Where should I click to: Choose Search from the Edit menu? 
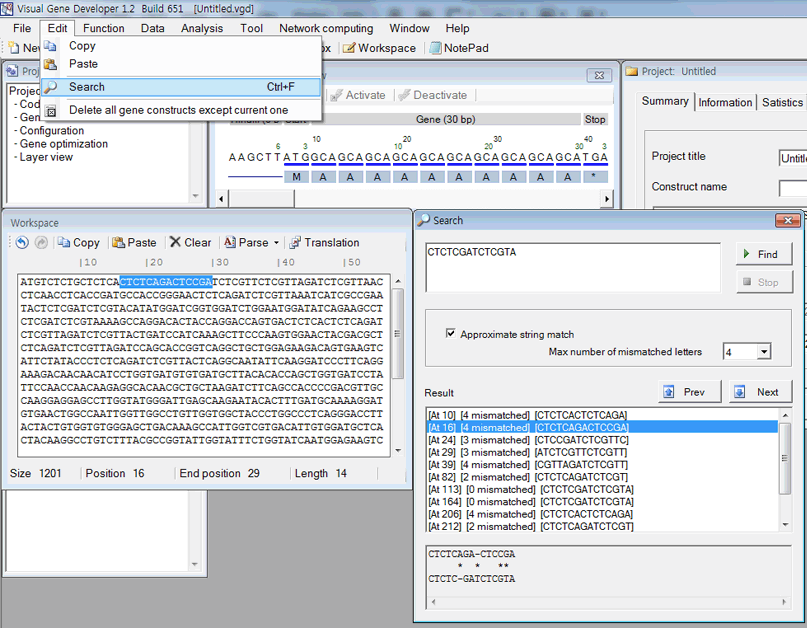pyautogui.click(x=87, y=87)
